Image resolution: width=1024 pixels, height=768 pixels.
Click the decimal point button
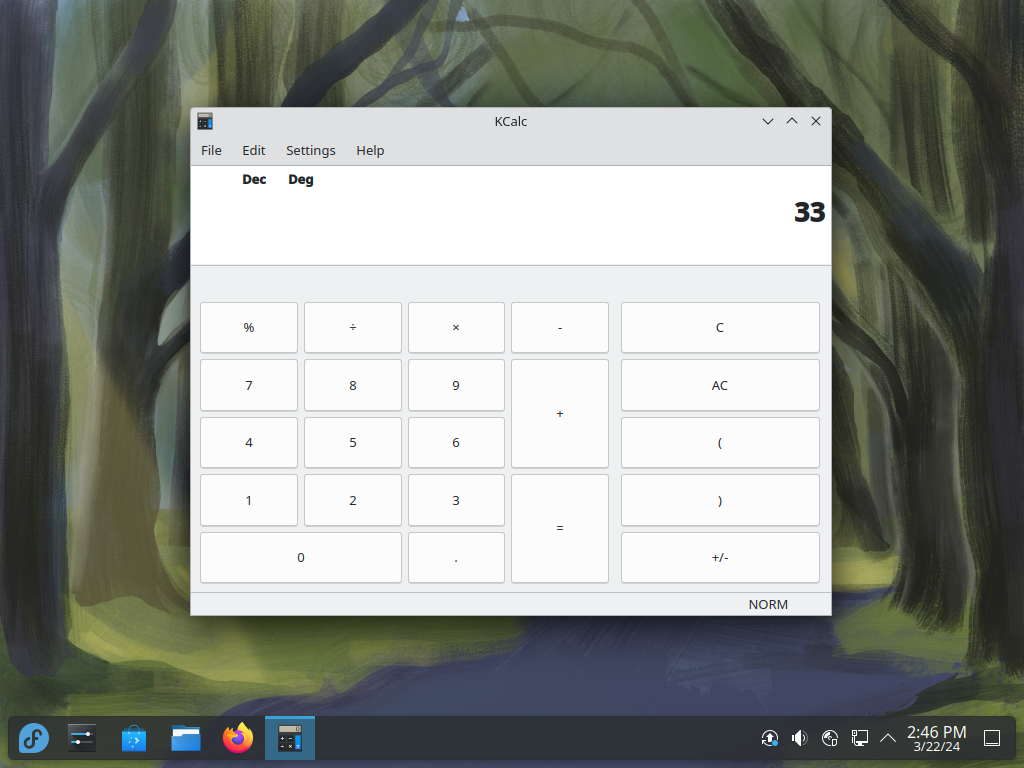[x=456, y=558]
